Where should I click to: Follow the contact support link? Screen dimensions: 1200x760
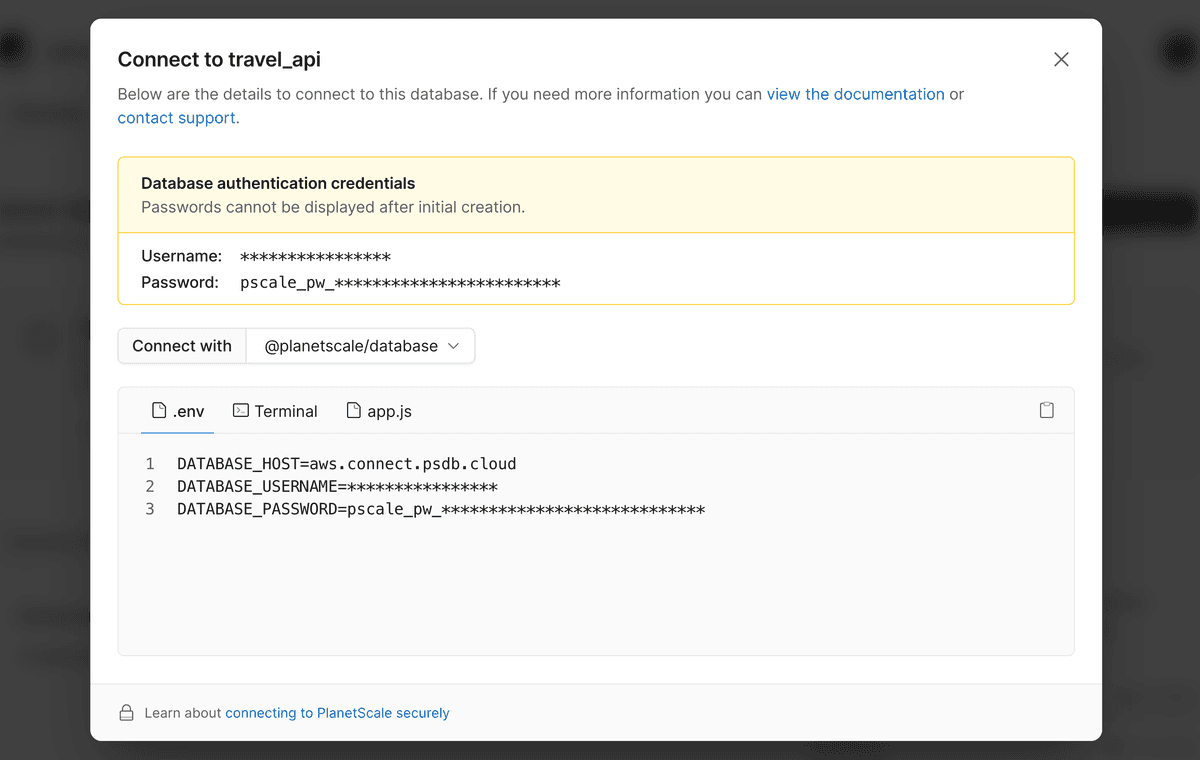177,118
